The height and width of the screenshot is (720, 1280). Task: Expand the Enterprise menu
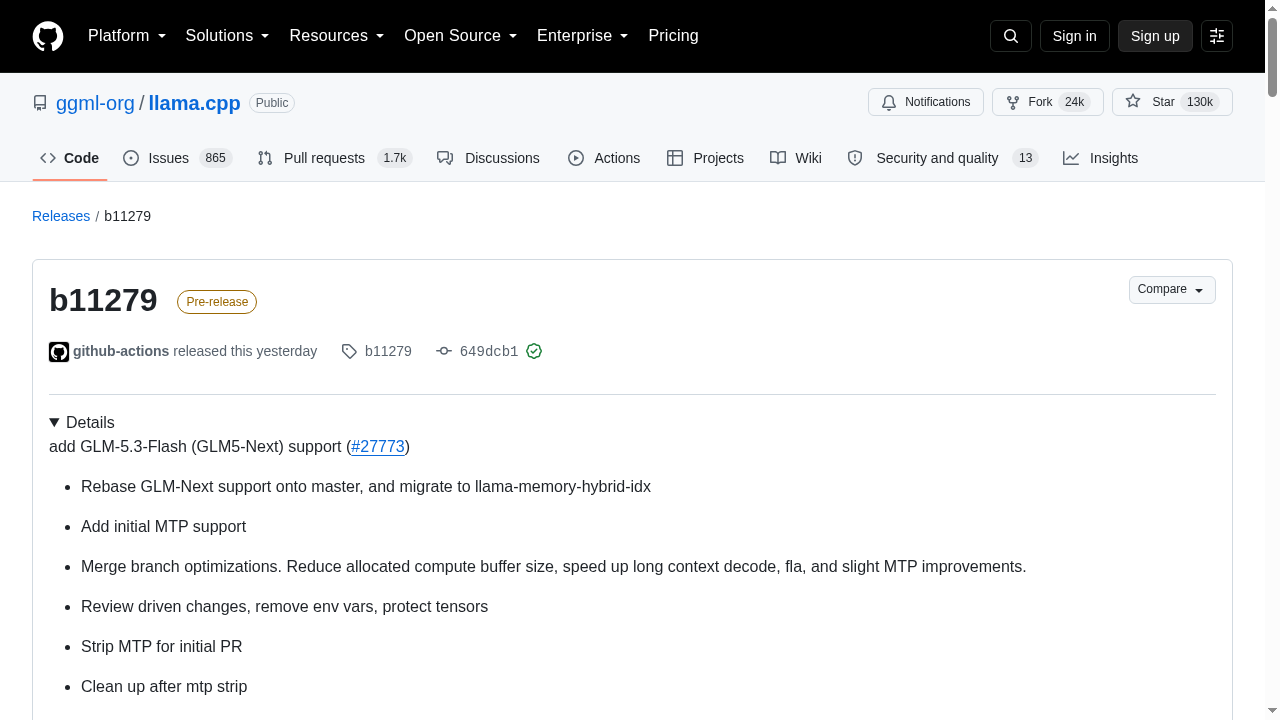pyautogui.click(x=582, y=36)
